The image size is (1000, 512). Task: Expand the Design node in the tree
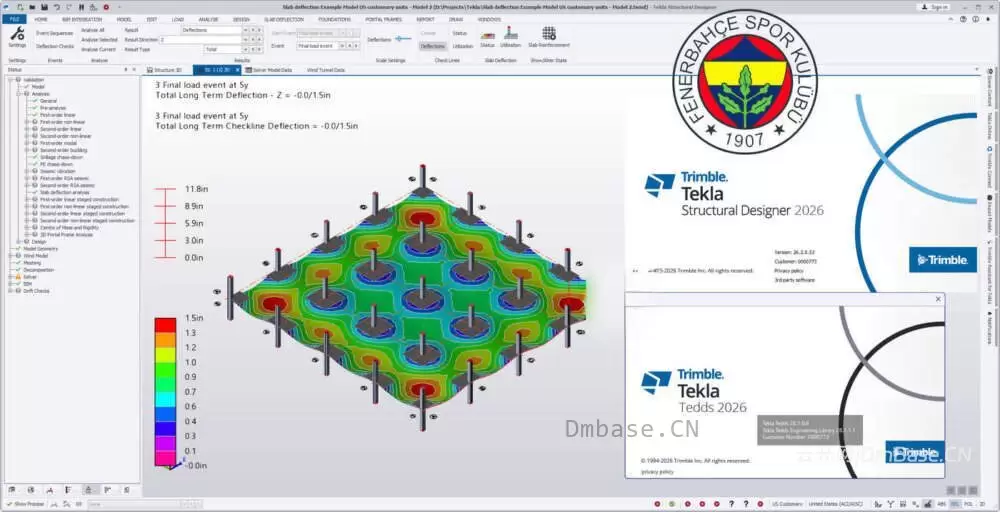19,242
